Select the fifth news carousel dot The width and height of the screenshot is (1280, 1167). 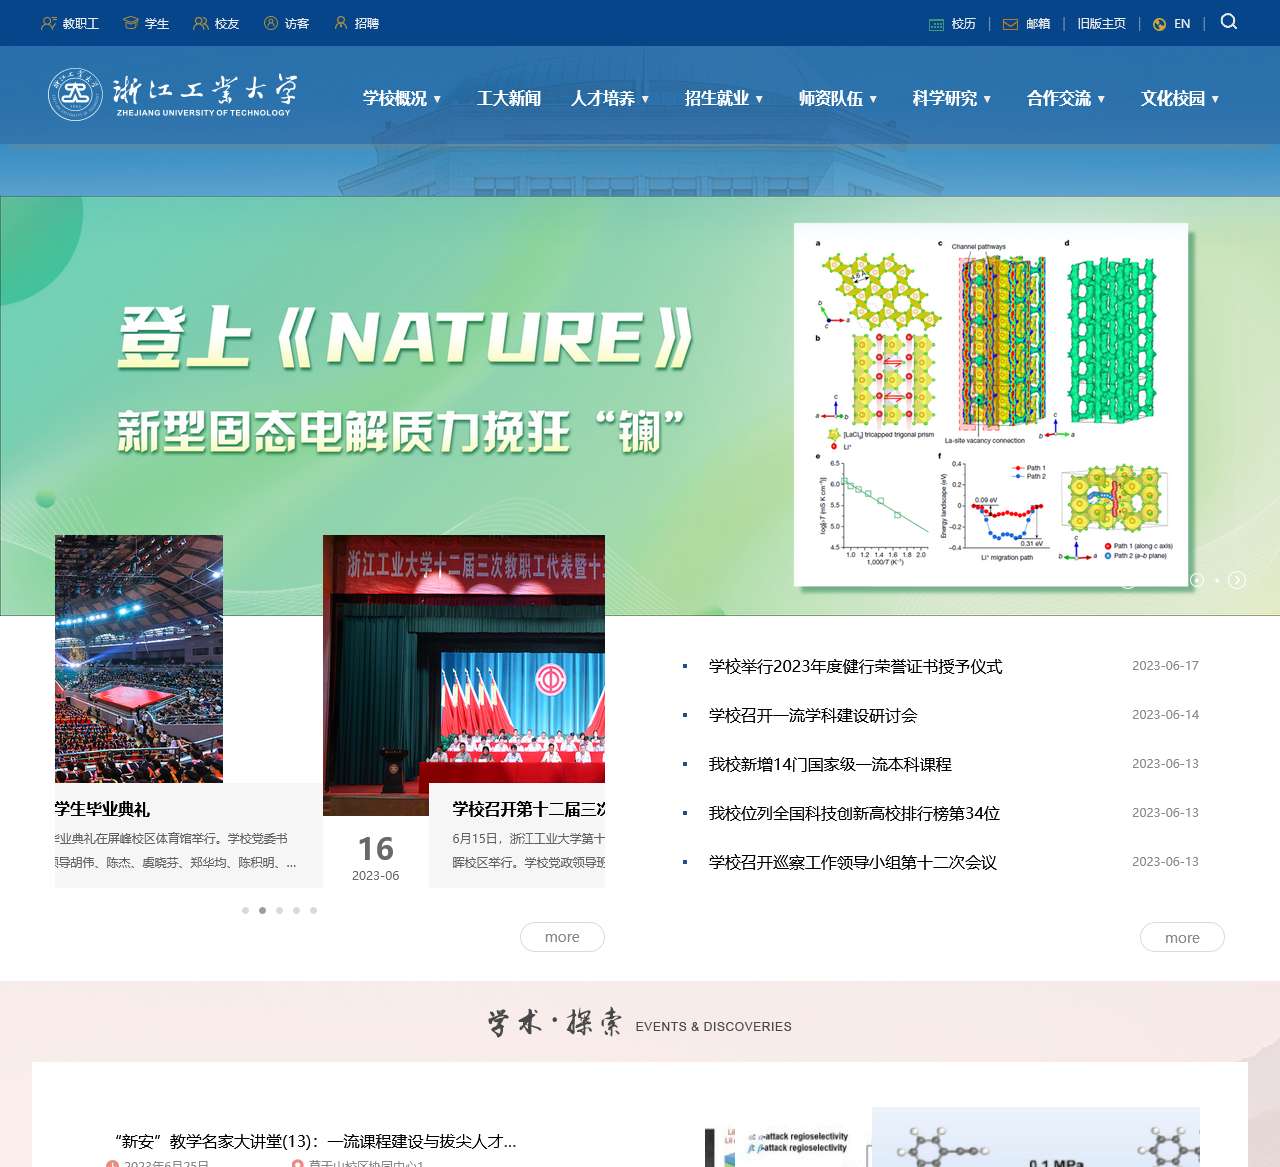click(313, 910)
